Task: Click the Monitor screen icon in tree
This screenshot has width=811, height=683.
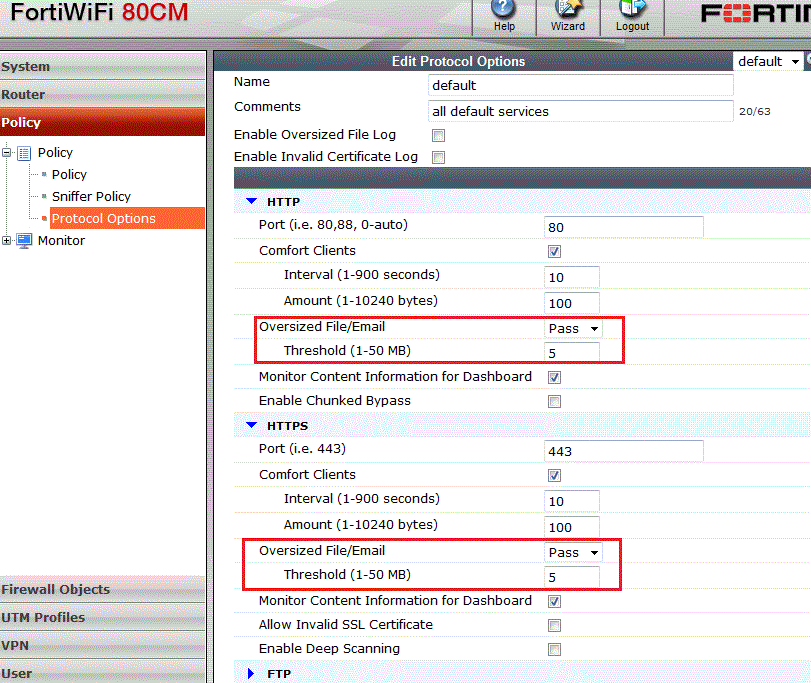Action: click(x=24, y=241)
